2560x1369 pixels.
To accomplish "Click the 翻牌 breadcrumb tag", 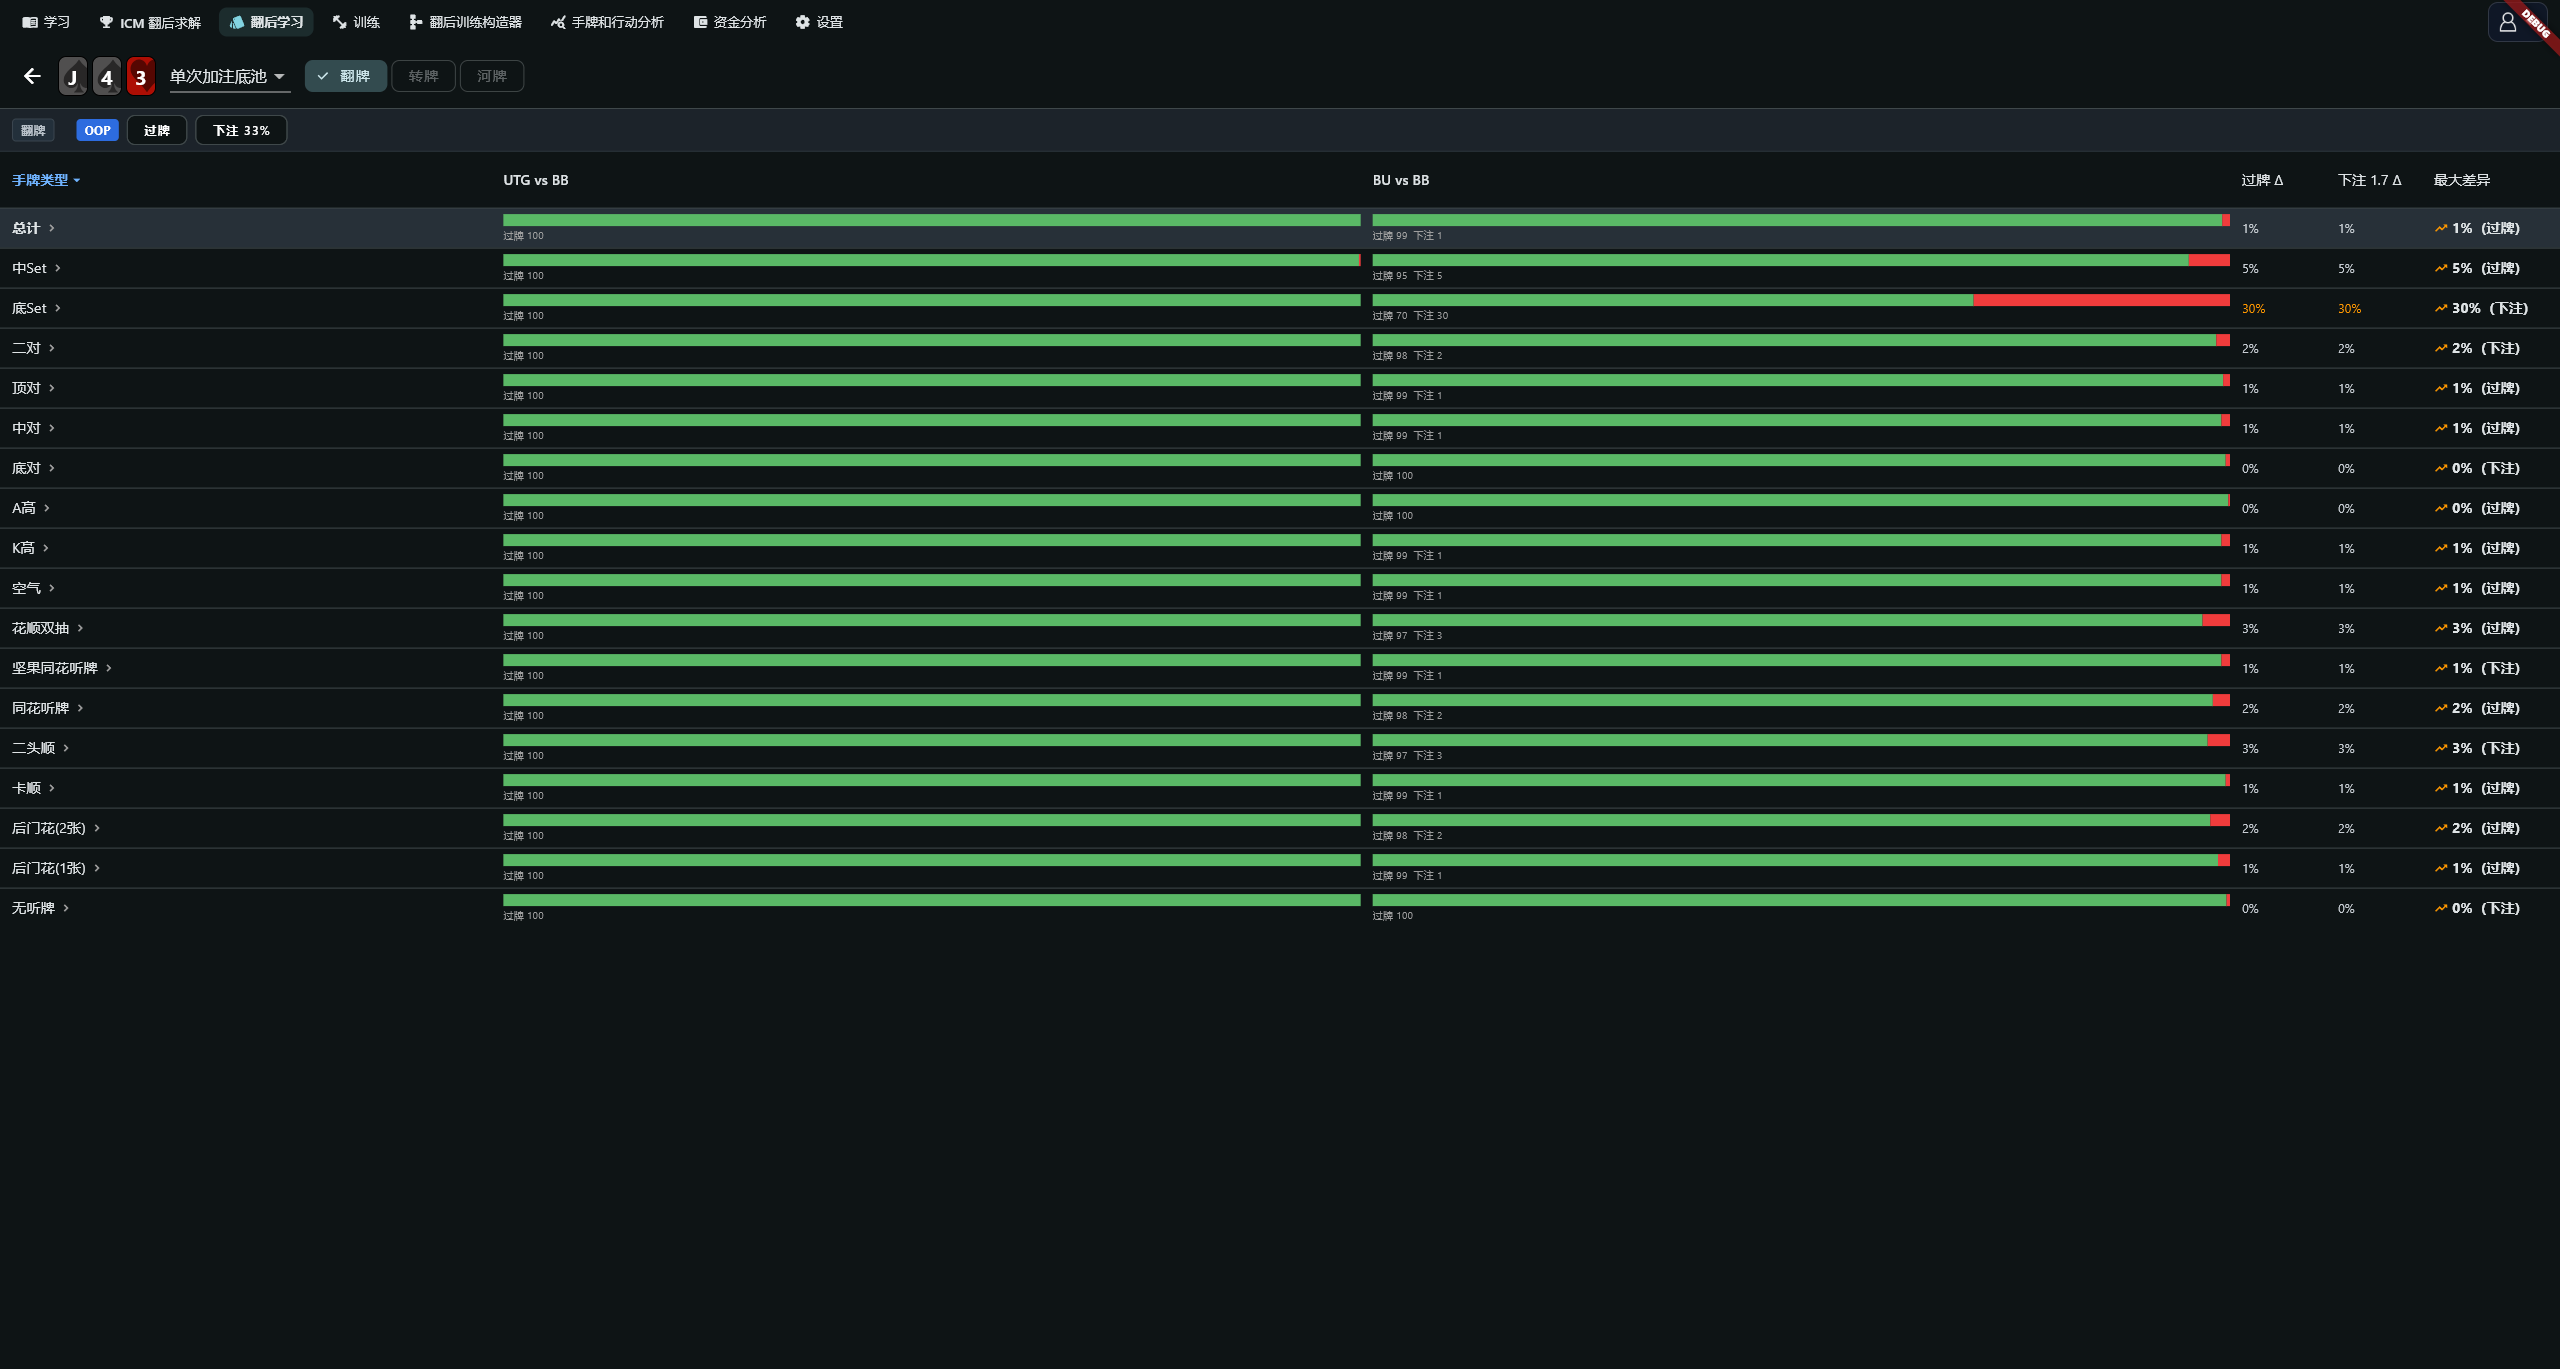I will click(33, 130).
